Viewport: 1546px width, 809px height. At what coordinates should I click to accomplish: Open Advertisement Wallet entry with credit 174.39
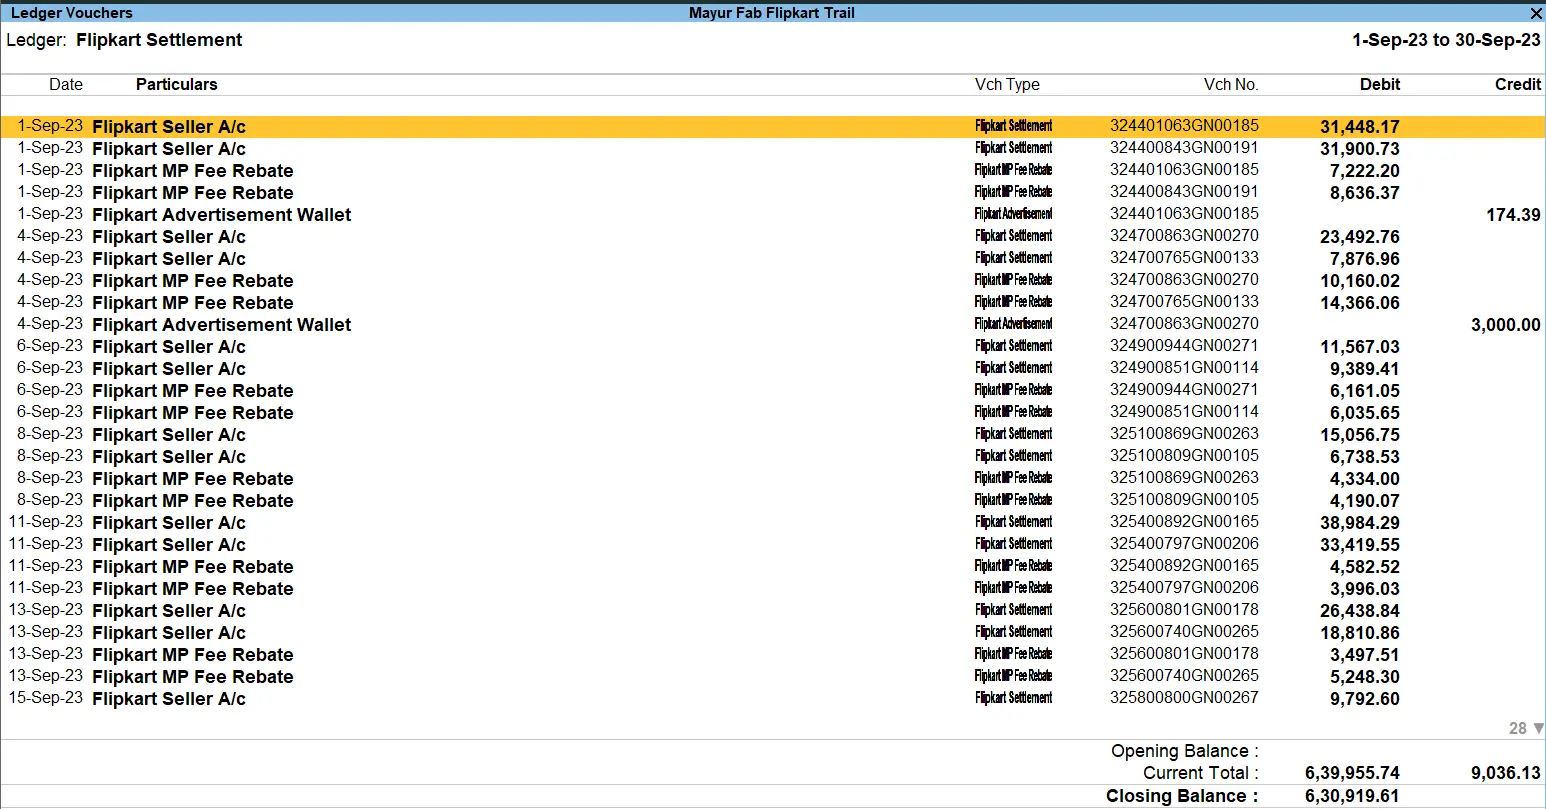(x=221, y=215)
